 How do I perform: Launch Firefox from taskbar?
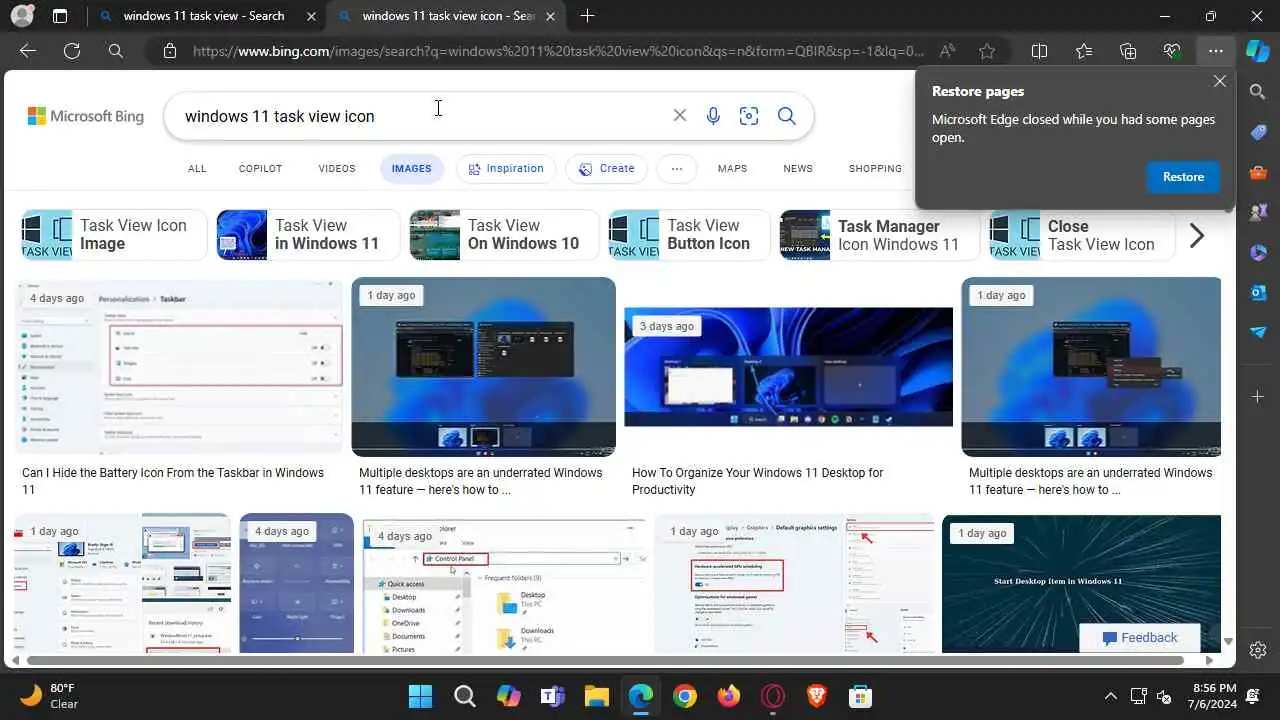729,696
